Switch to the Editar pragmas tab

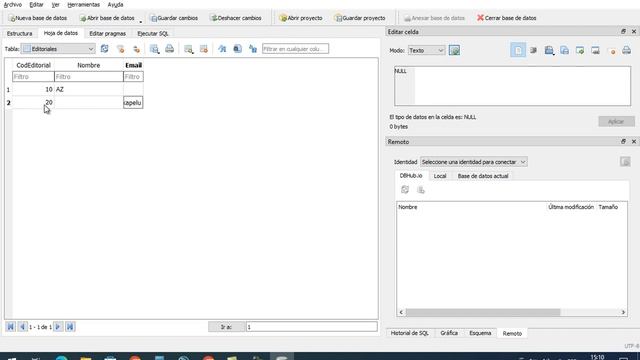tap(107, 33)
